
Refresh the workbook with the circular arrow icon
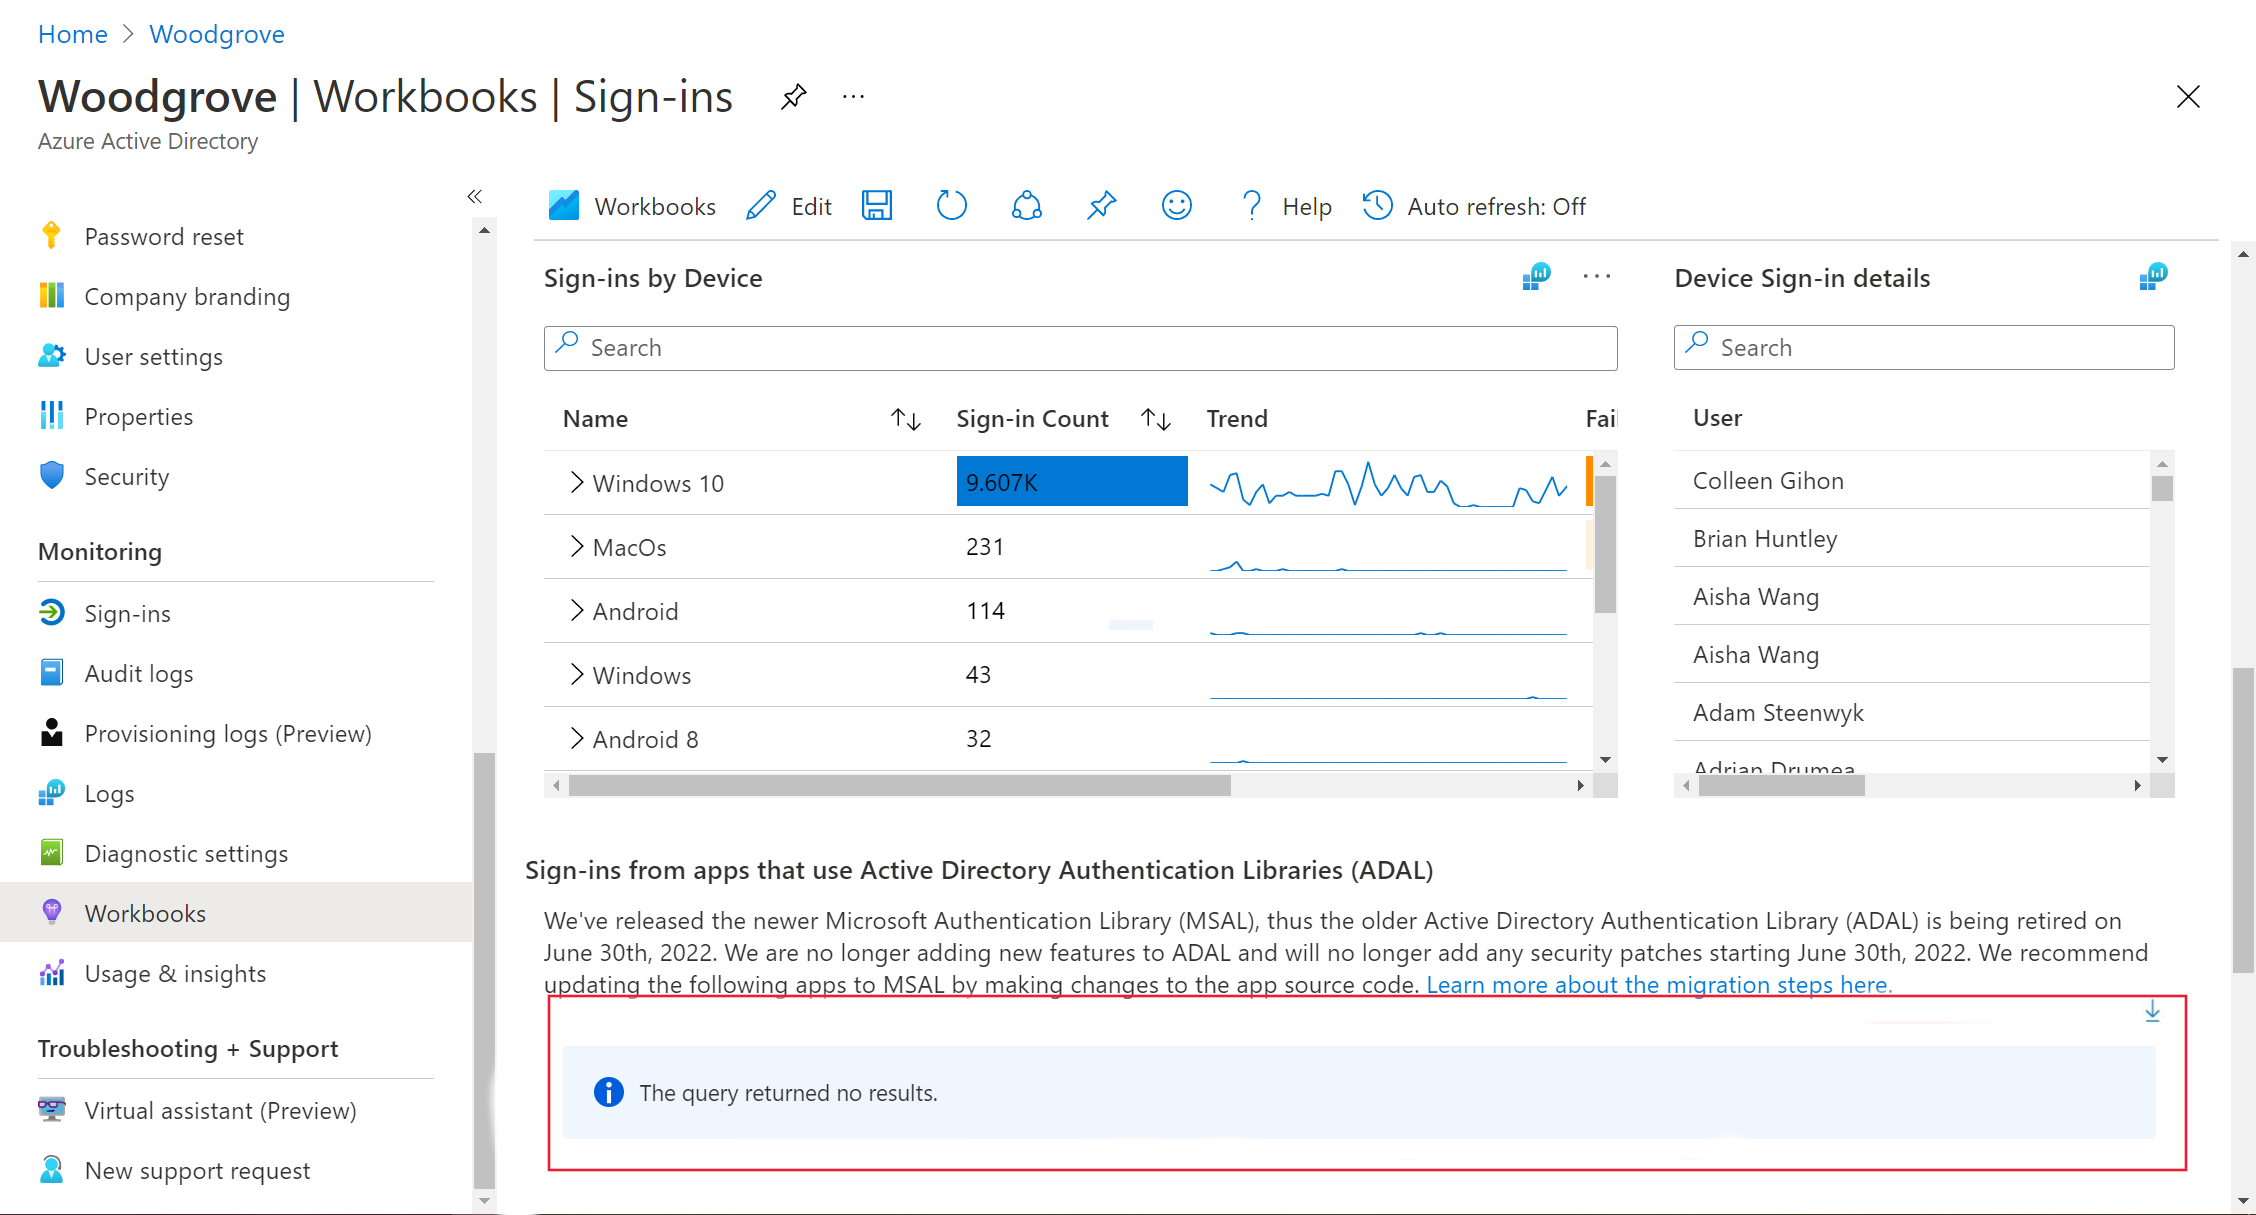tap(952, 206)
